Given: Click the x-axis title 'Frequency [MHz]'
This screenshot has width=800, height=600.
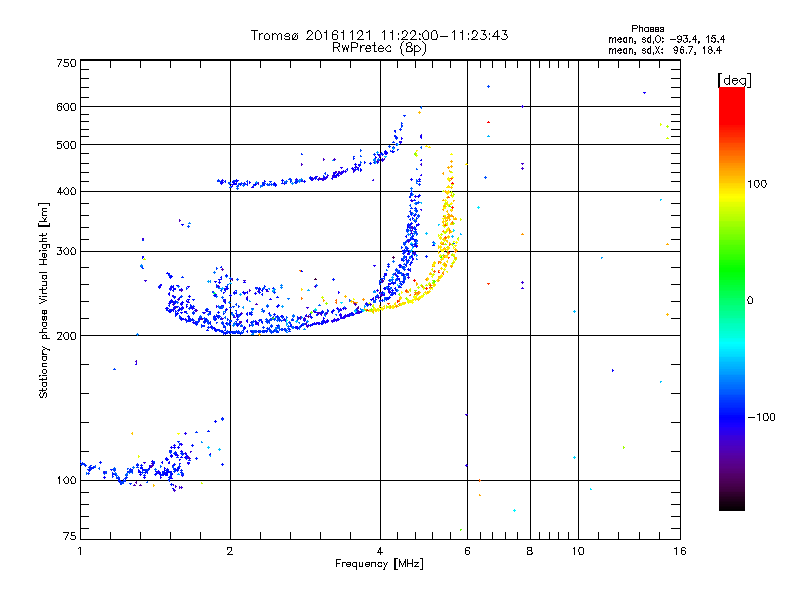Looking at the screenshot, I should pos(379,564).
